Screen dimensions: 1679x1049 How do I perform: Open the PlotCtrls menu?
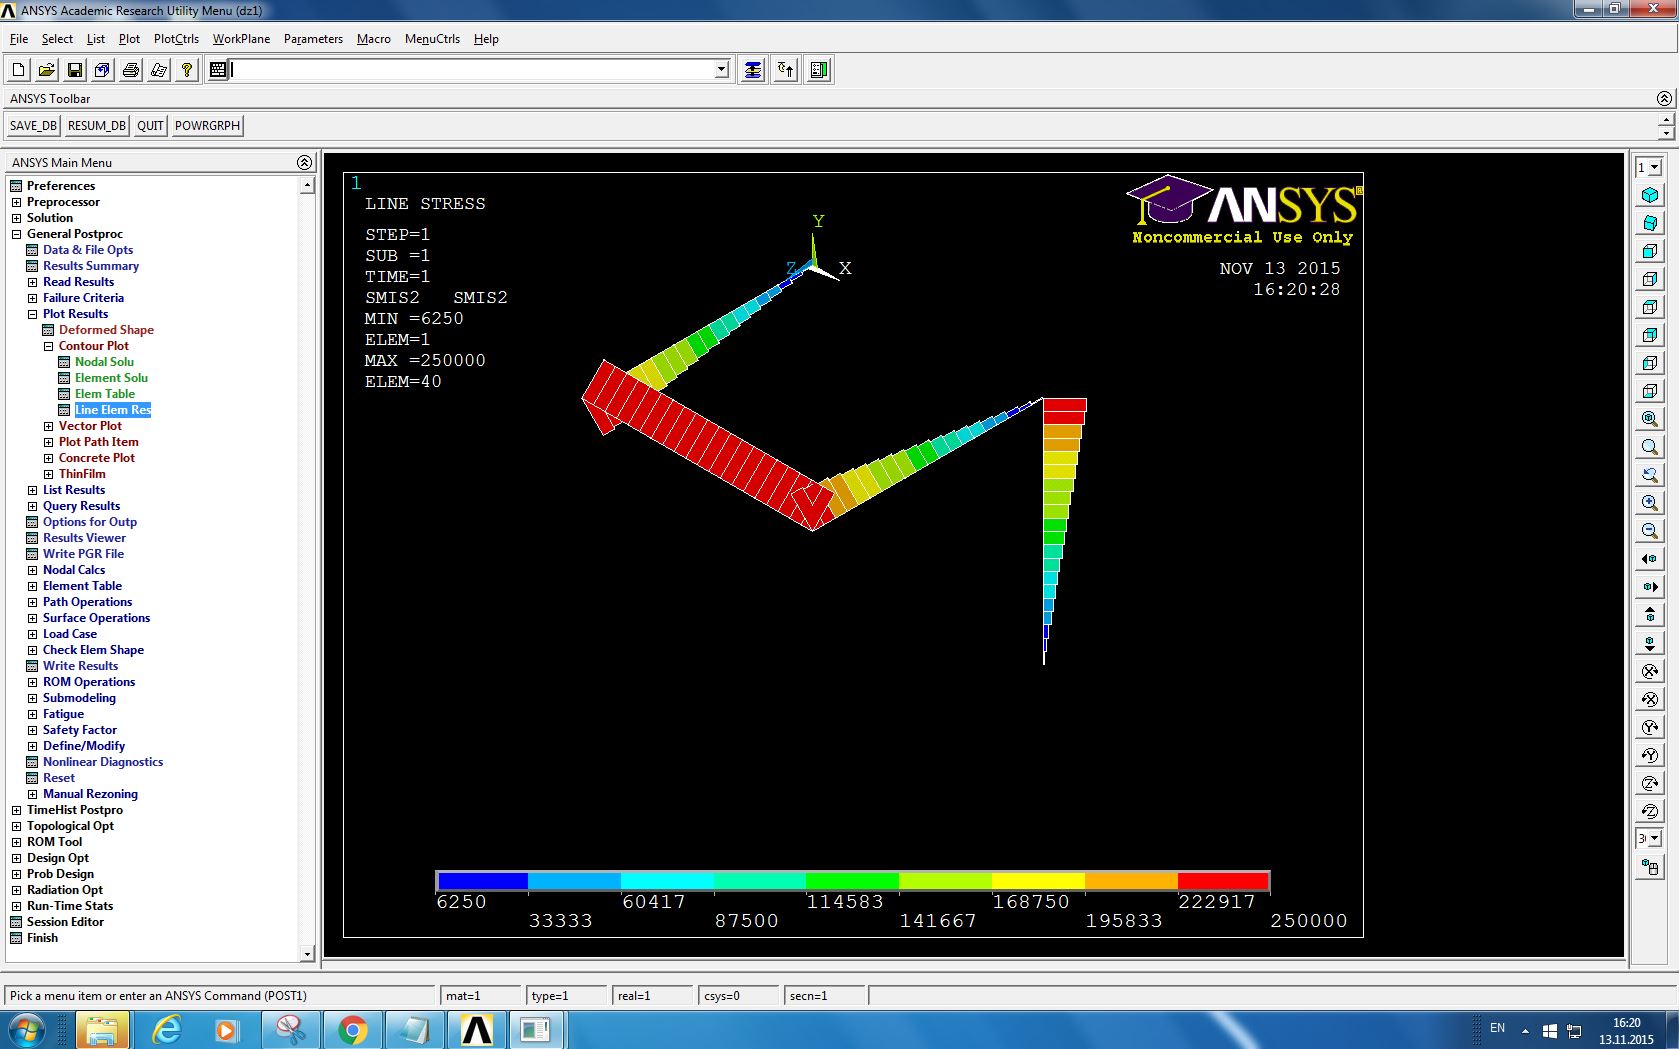click(176, 39)
